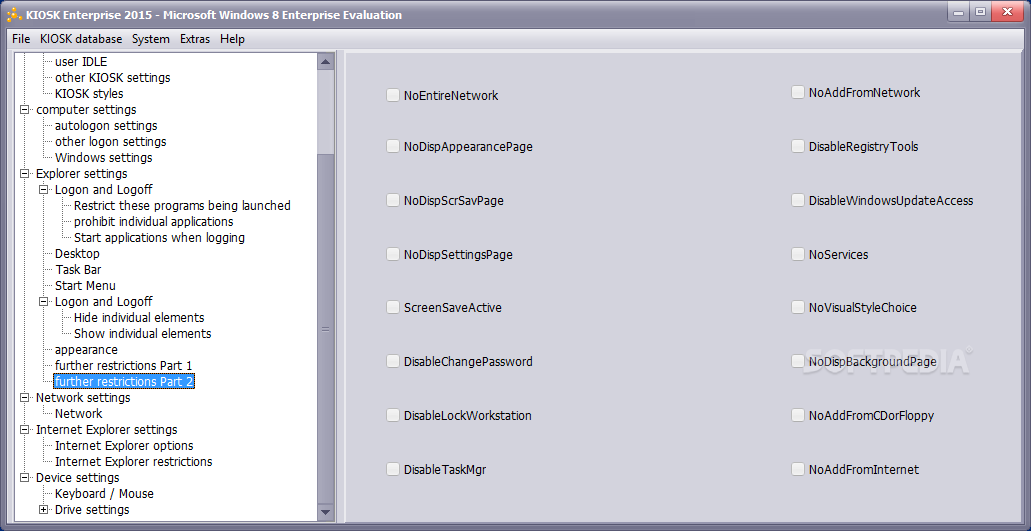Click the KIOSK Enterprise title bar app icon
The image size is (1031, 531).
click(14, 14)
